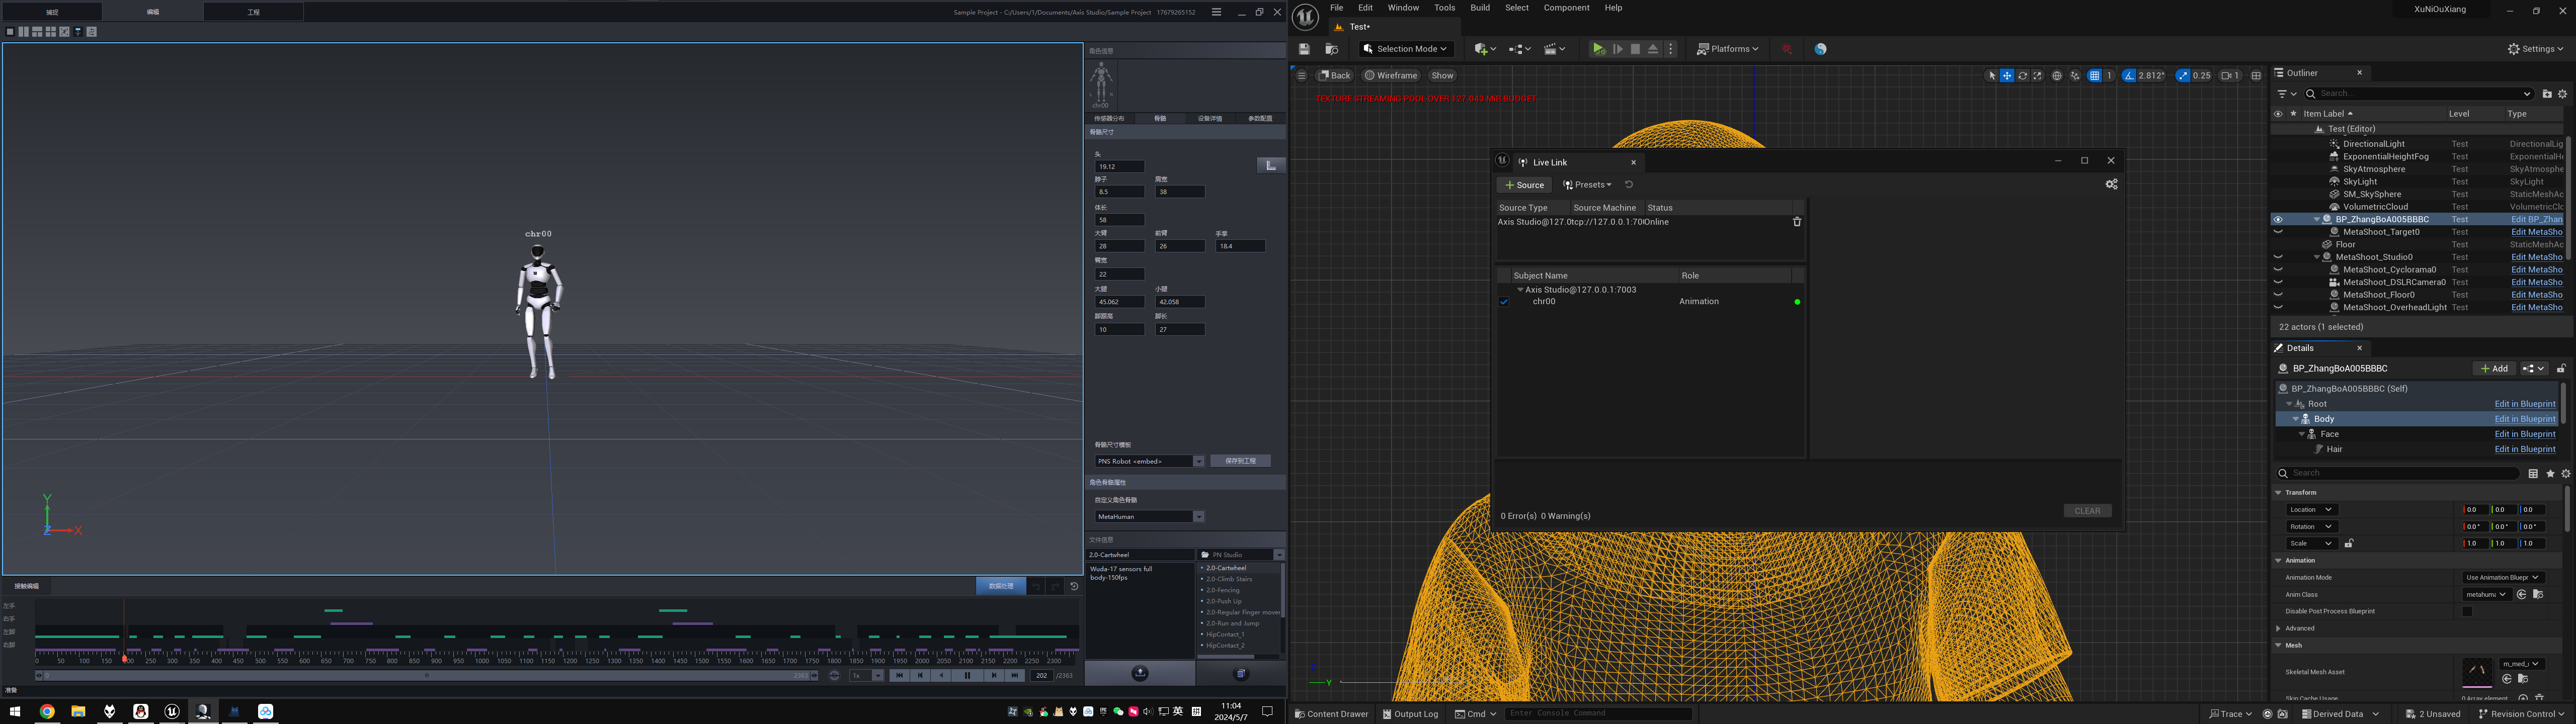This screenshot has height=724, width=2576.
Task: Expand the Advanced section in Details
Action: point(2279,629)
